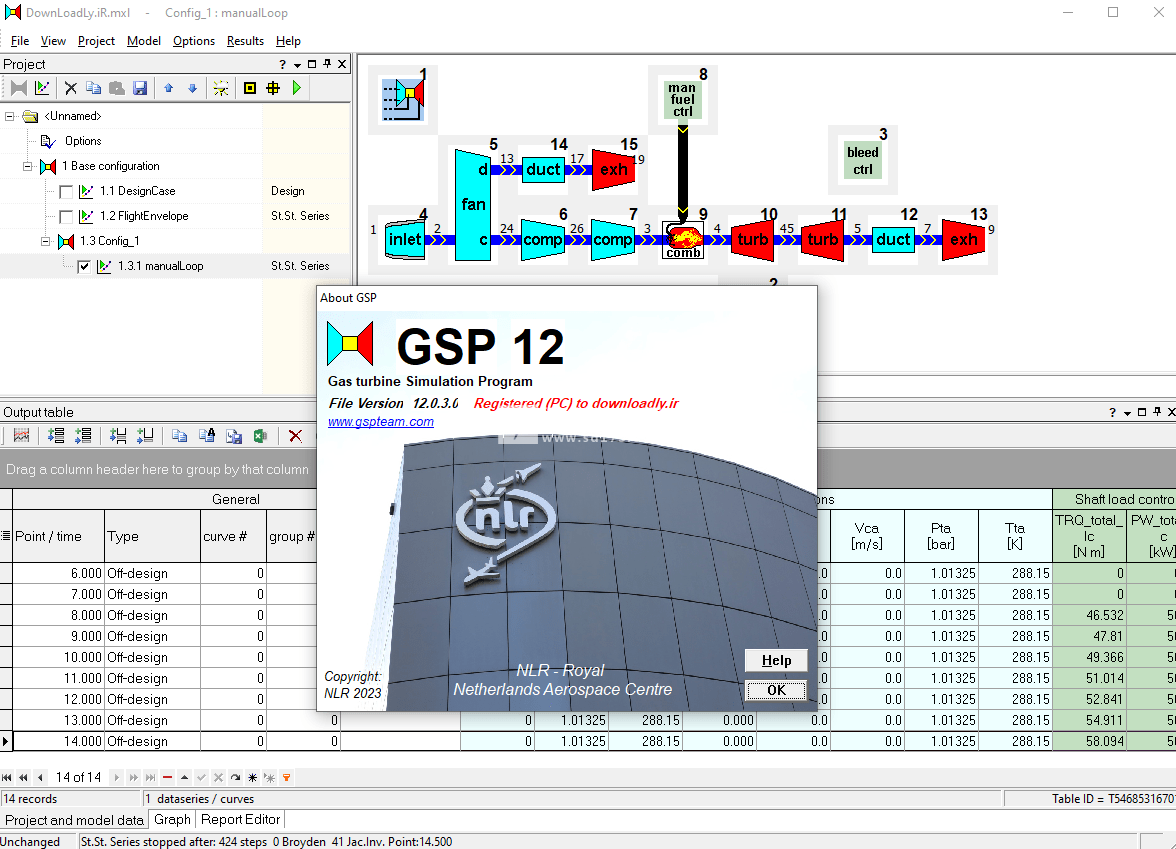The width and height of the screenshot is (1176, 849).
Task: Open Project panel help question mark
Action: 282,64
